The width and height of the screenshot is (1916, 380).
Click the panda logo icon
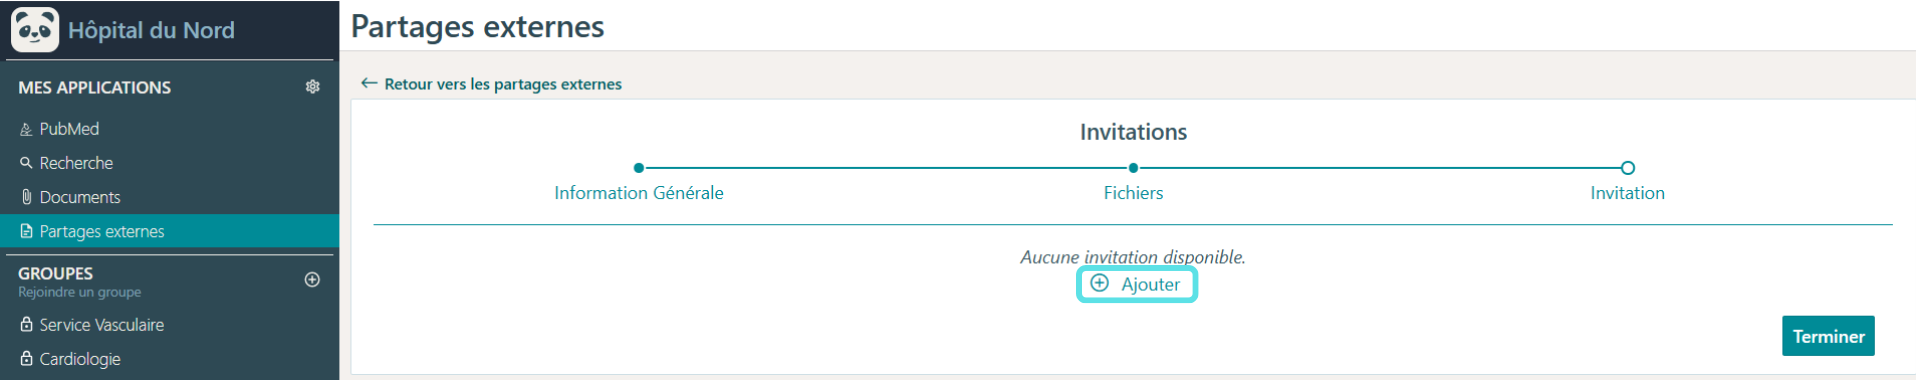[x=35, y=29]
